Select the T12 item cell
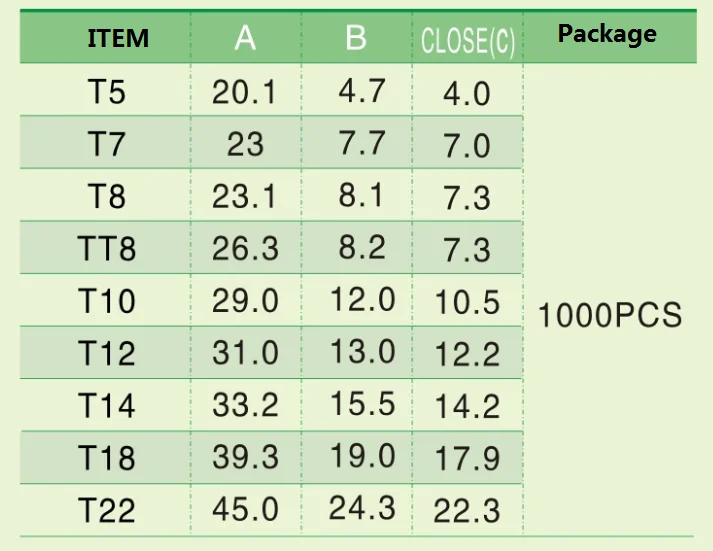 (106, 353)
